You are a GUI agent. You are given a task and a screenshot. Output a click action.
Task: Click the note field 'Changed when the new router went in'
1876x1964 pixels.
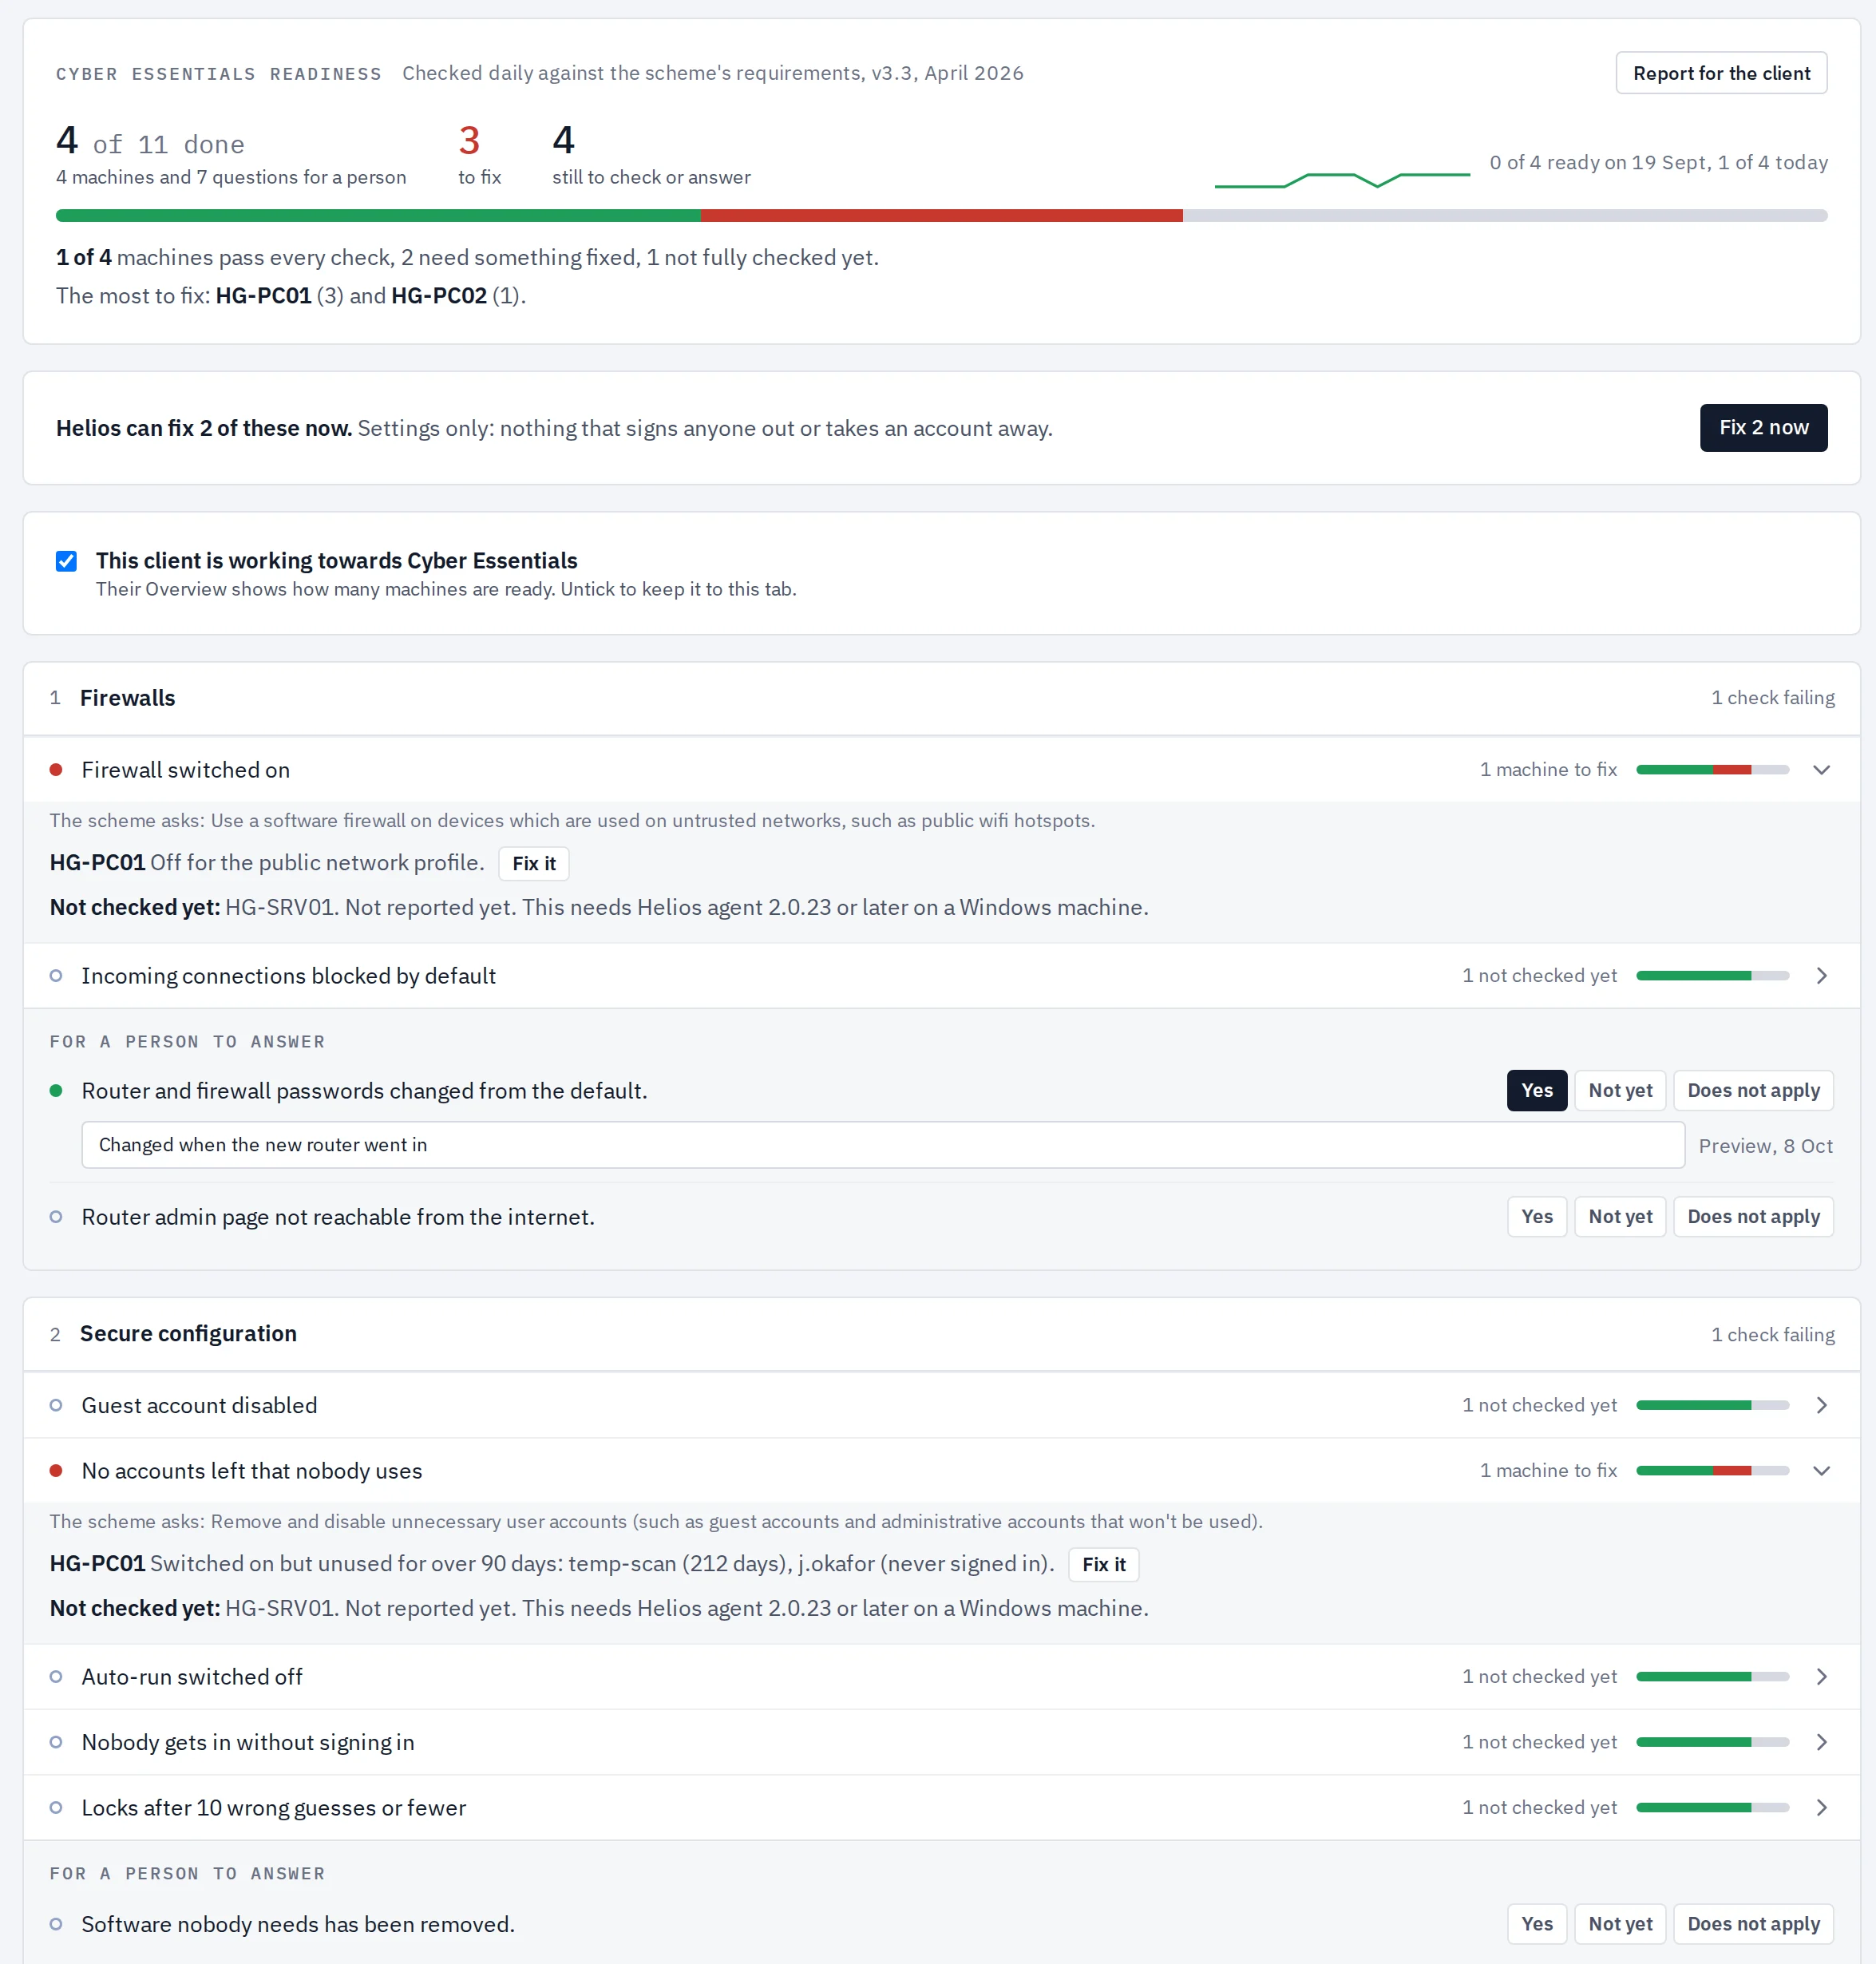(x=883, y=1145)
